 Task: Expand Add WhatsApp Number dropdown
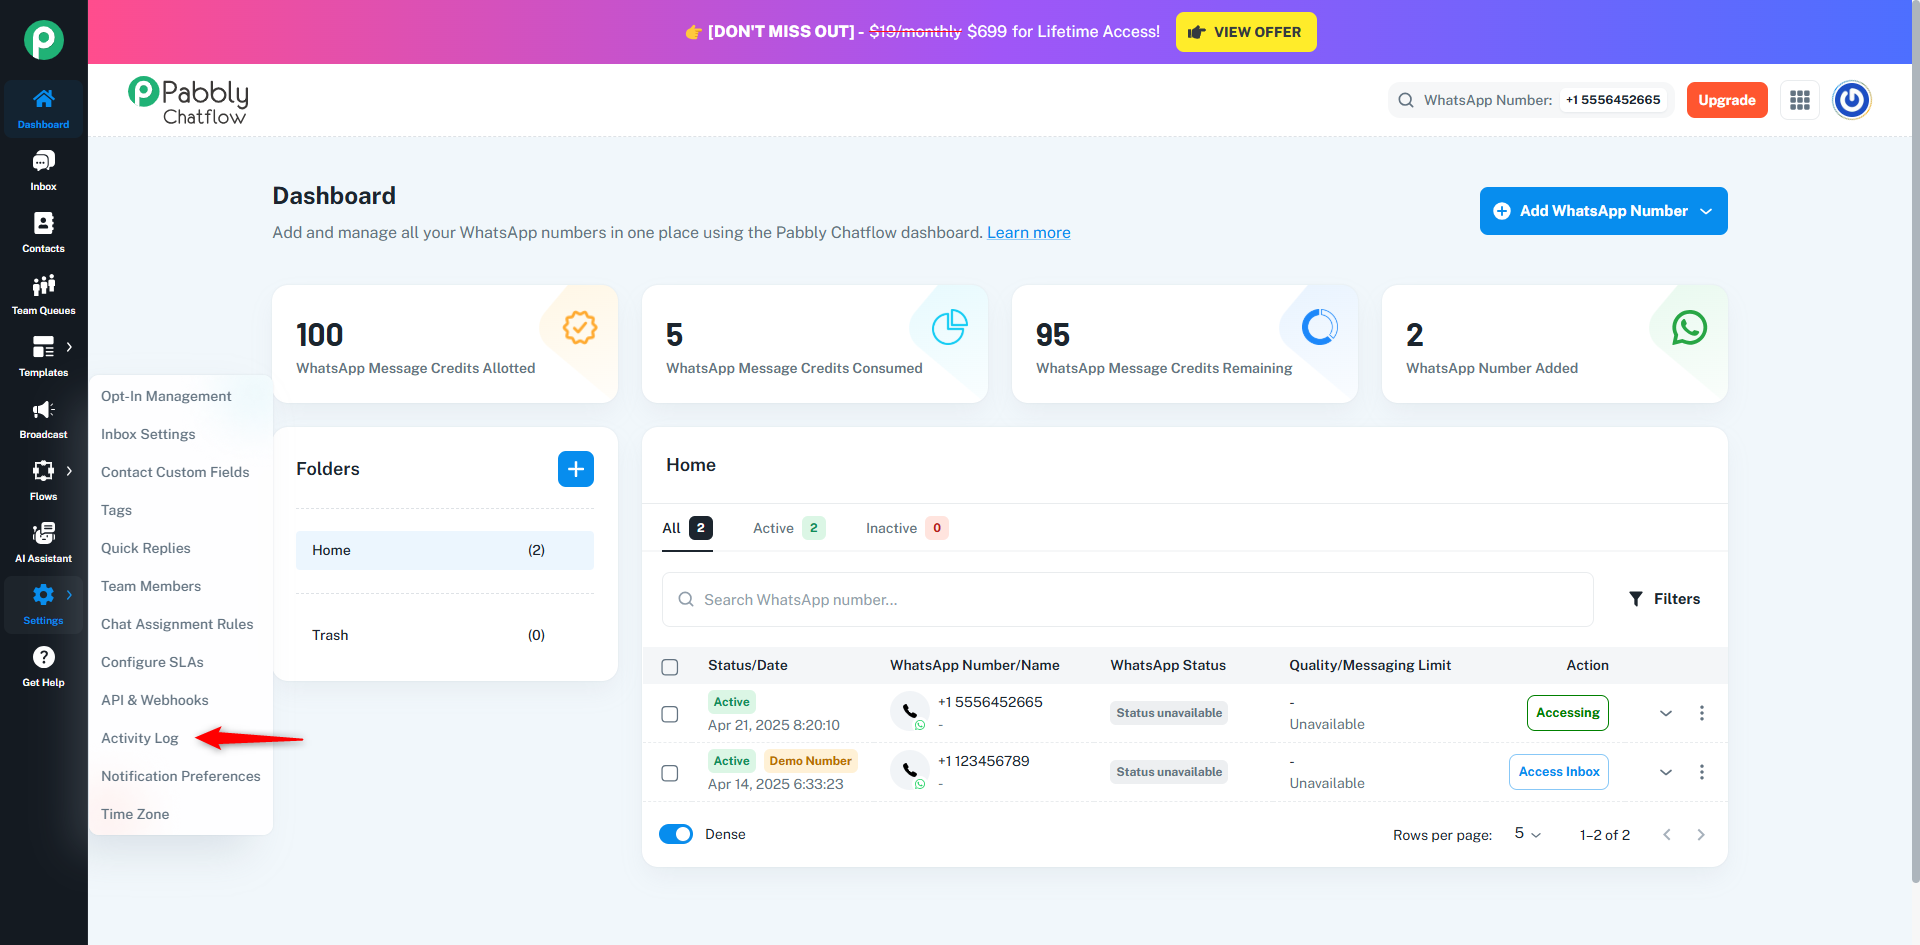pos(1707,211)
